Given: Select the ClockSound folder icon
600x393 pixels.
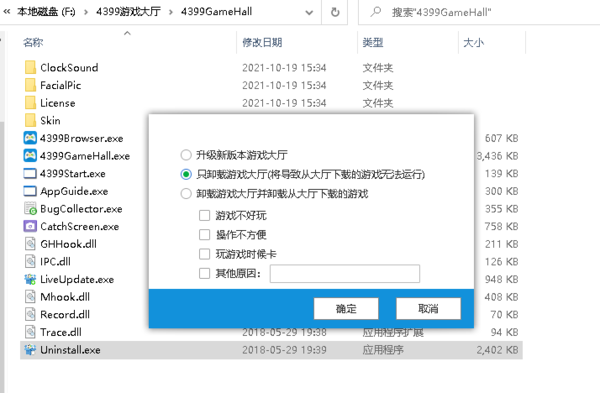Looking at the screenshot, I should (x=30, y=67).
